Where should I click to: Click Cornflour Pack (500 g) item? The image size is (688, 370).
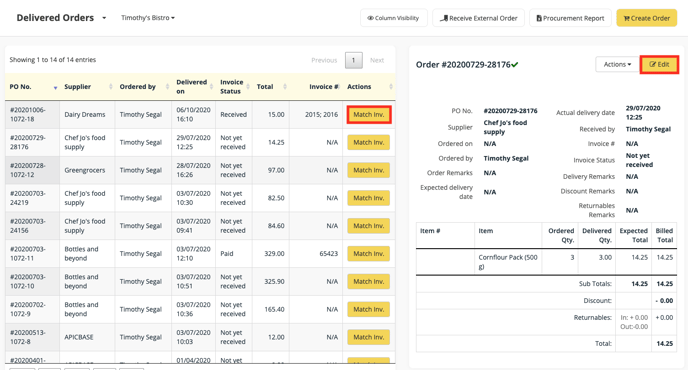point(508,262)
